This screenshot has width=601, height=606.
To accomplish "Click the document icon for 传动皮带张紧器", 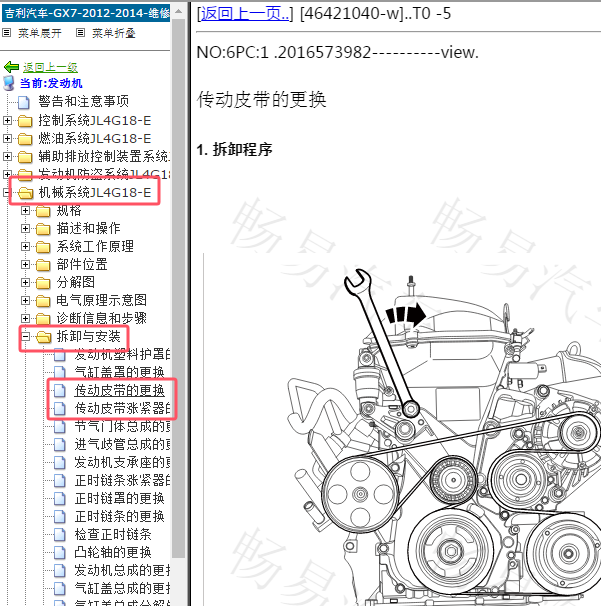I will 60,409.
